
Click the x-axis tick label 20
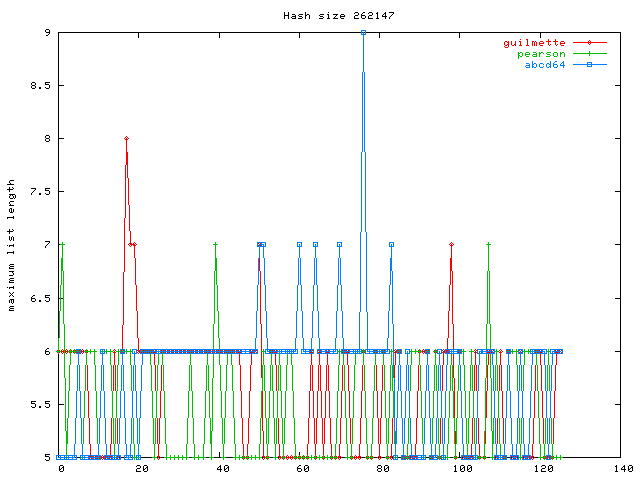pyautogui.click(x=142, y=469)
